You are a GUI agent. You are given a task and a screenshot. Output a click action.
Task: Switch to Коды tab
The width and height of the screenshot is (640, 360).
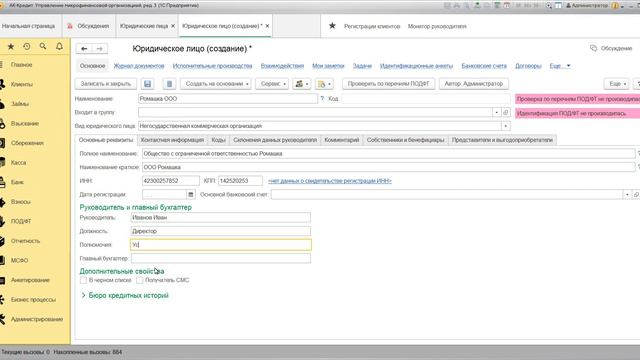tap(218, 140)
